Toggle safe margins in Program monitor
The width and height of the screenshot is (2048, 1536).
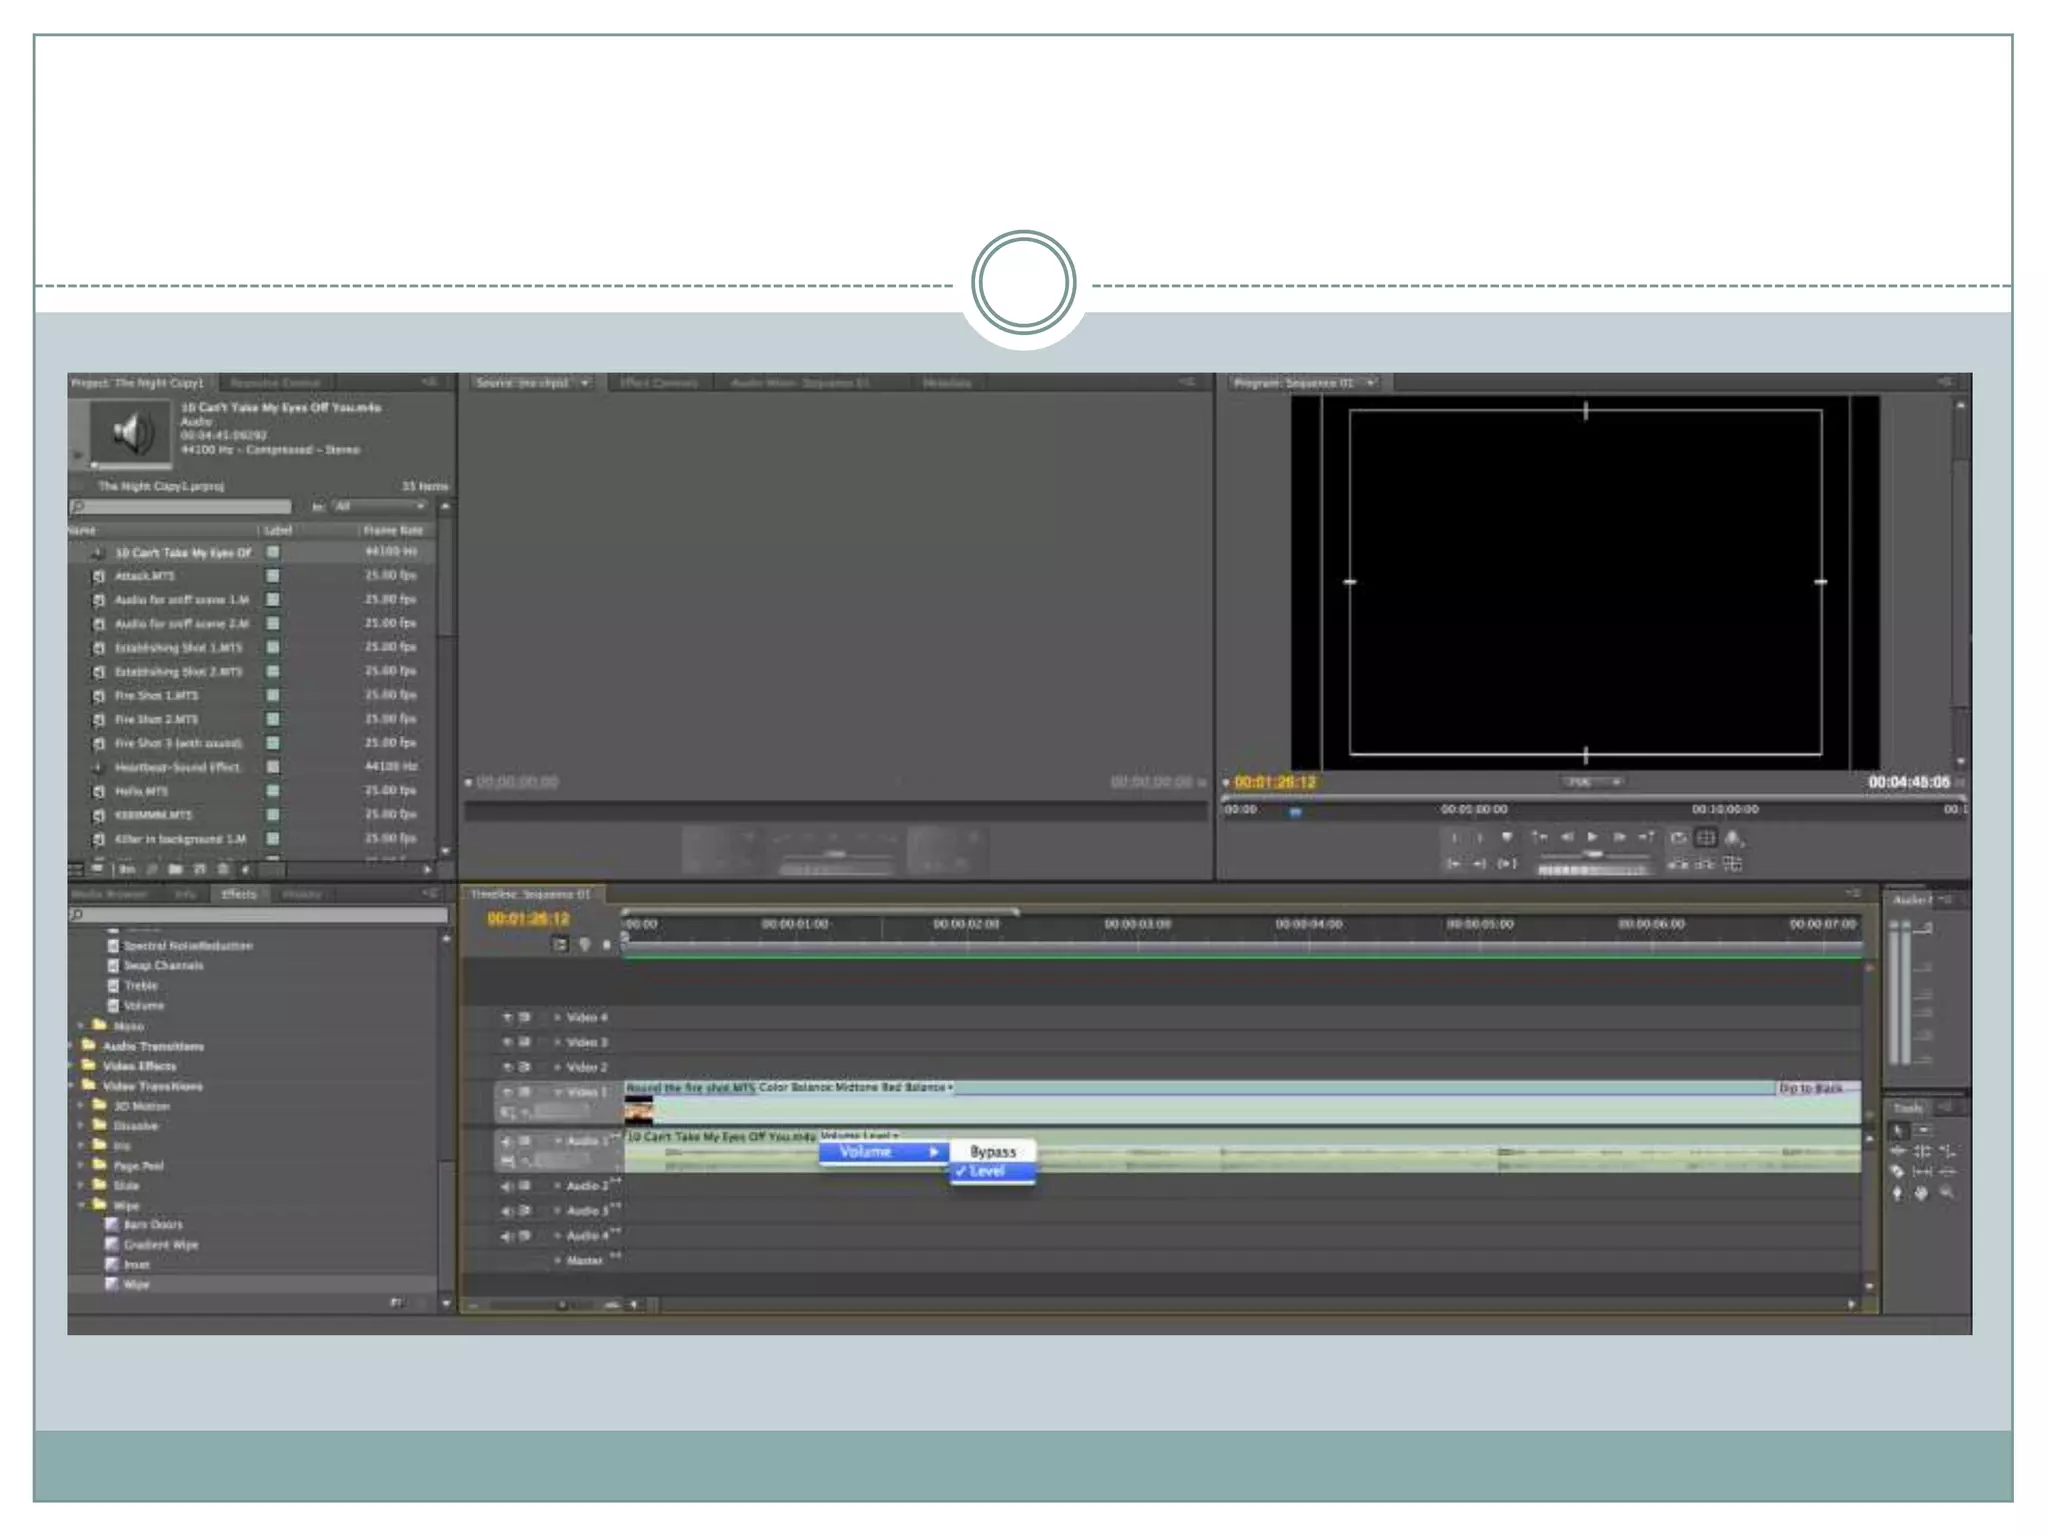(1706, 838)
